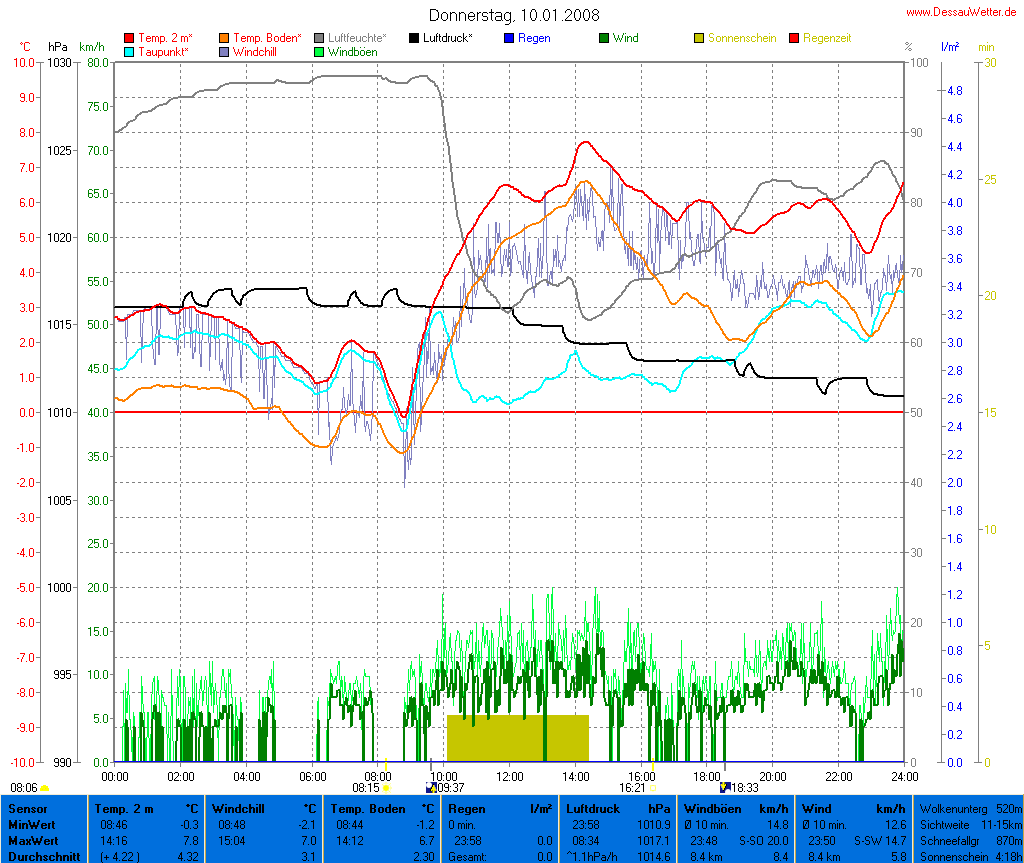
Task: Click the sun marker next to 08:15
Action: tap(386, 789)
